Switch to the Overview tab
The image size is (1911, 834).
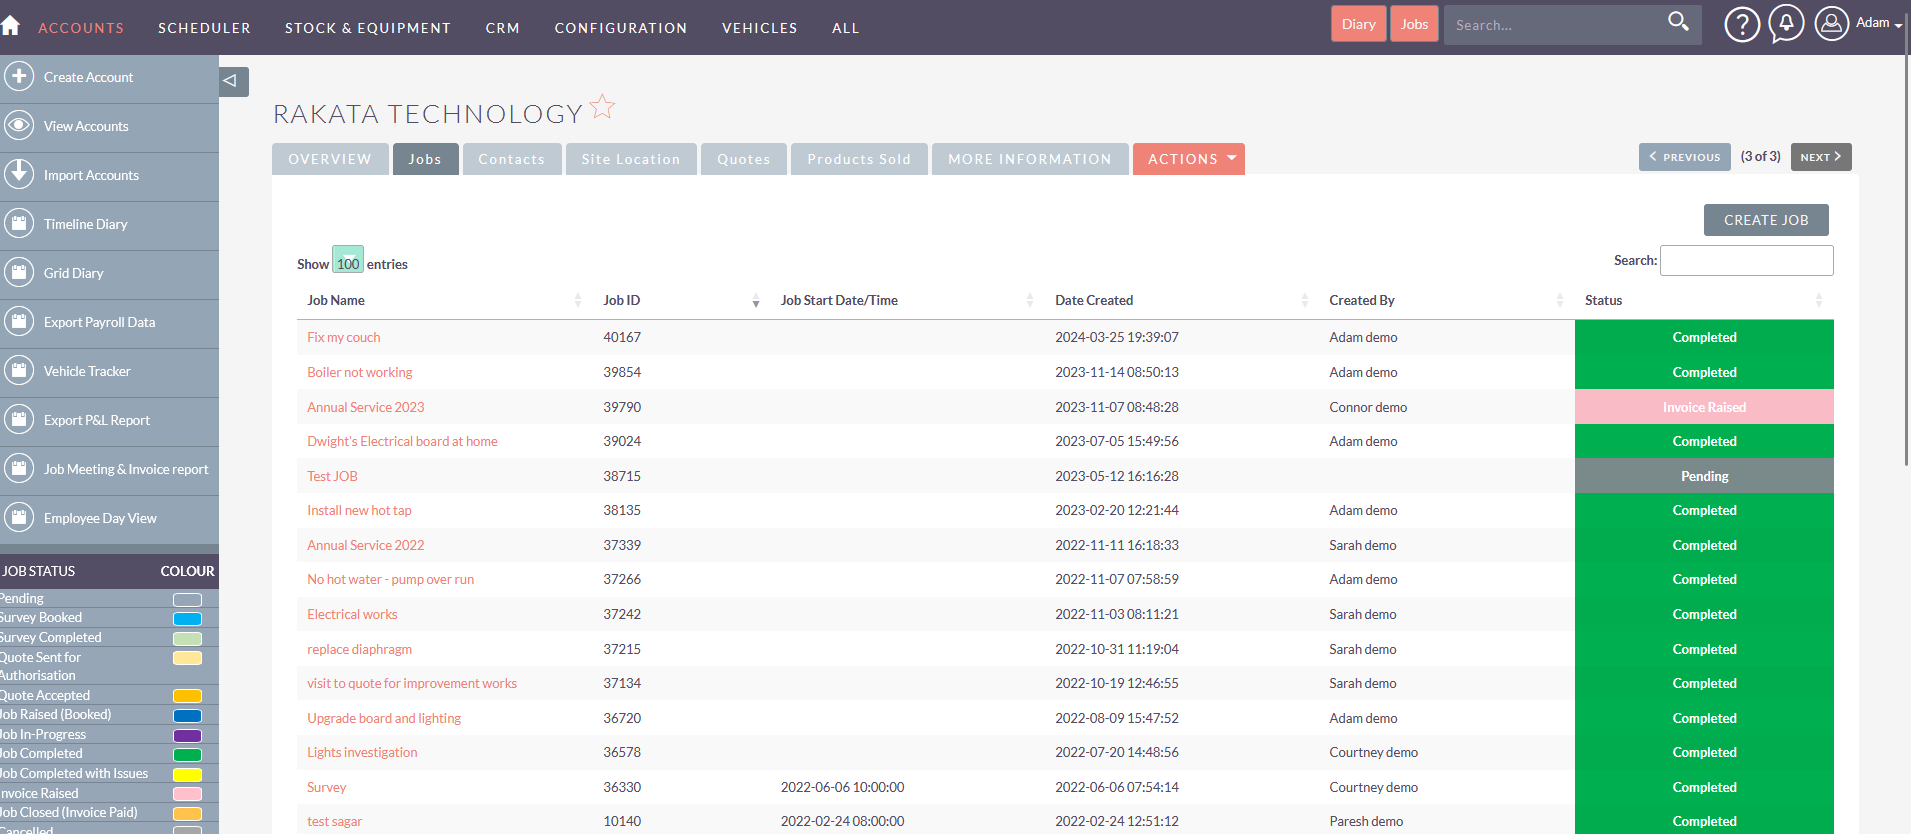tap(330, 159)
